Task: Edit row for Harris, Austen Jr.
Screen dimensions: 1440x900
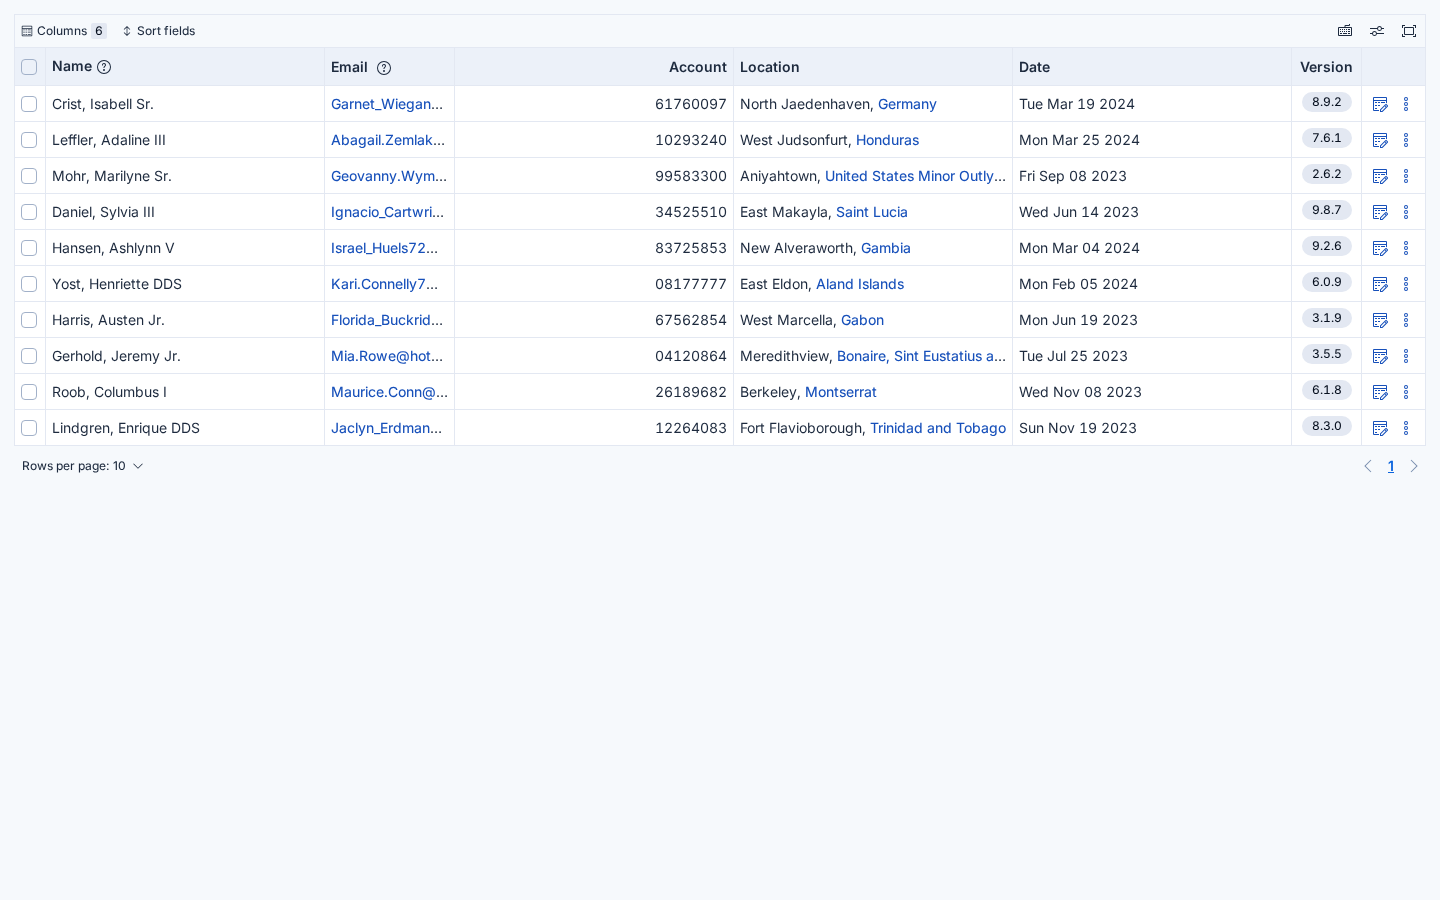Action: coord(1380,320)
